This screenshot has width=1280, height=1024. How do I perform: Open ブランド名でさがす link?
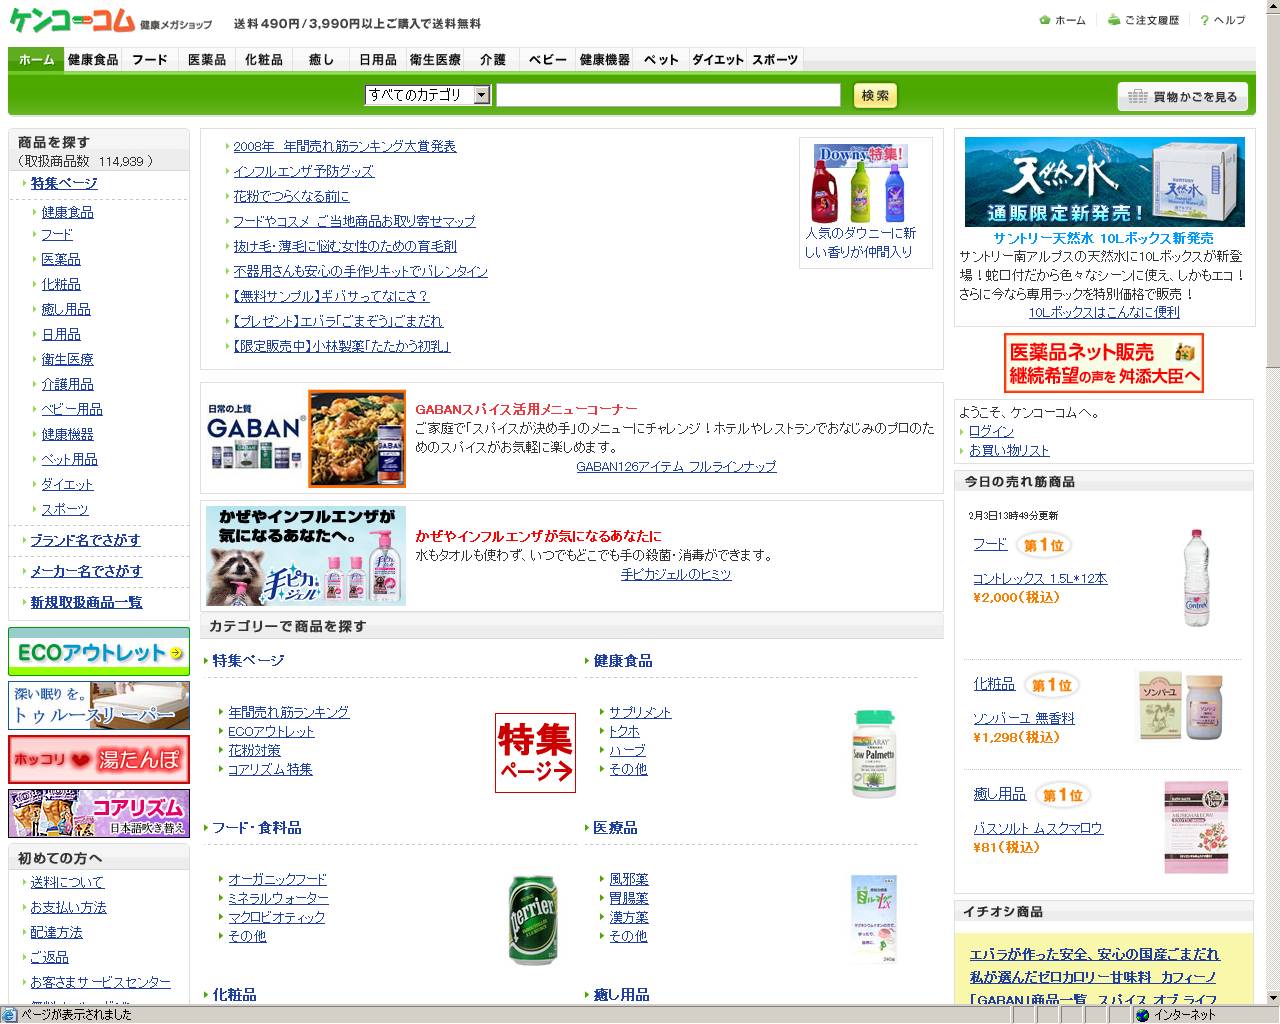point(85,540)
